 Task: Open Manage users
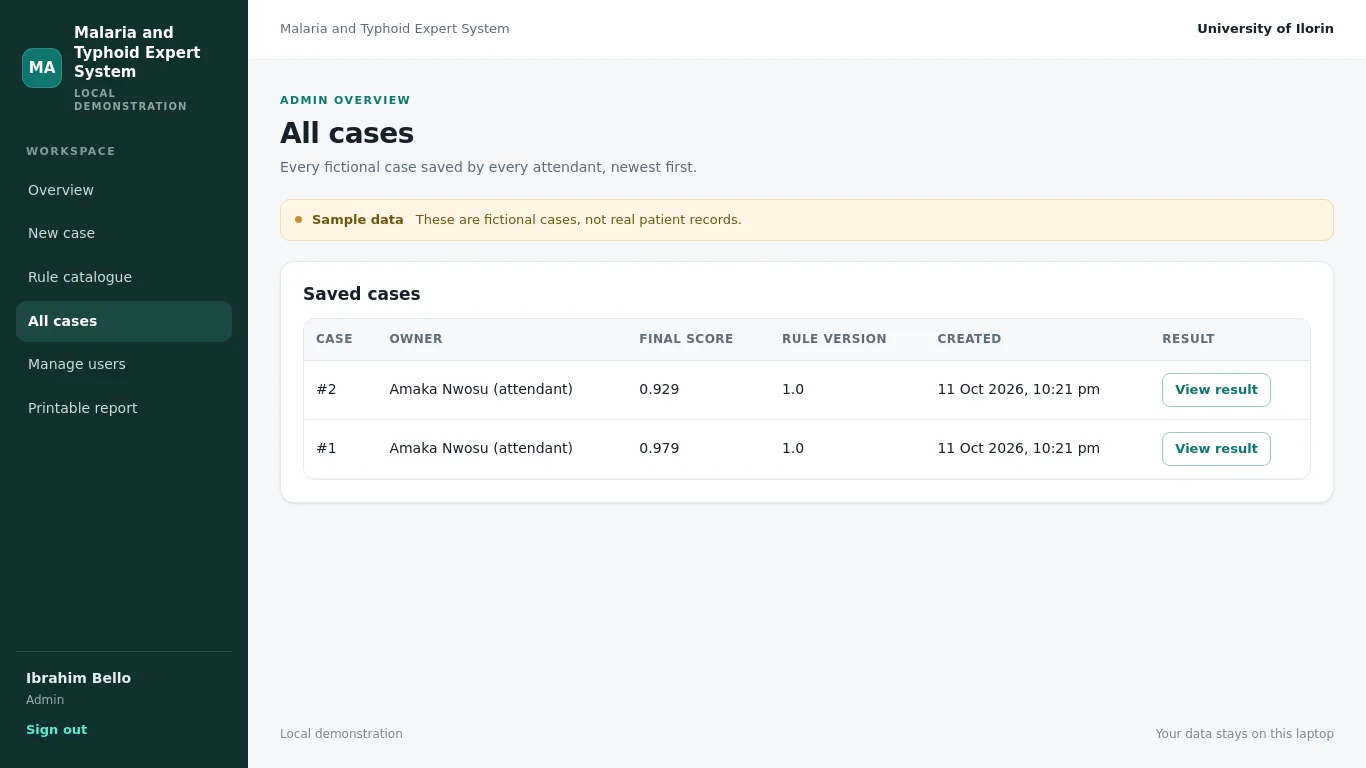tap(124, 364)
